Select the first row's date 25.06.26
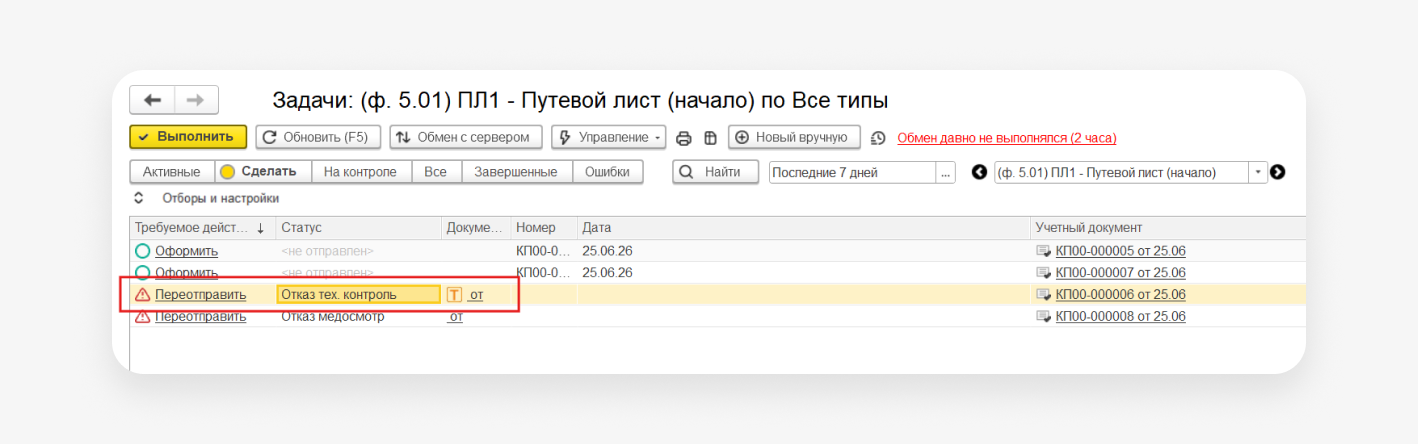 click(607, 251)
